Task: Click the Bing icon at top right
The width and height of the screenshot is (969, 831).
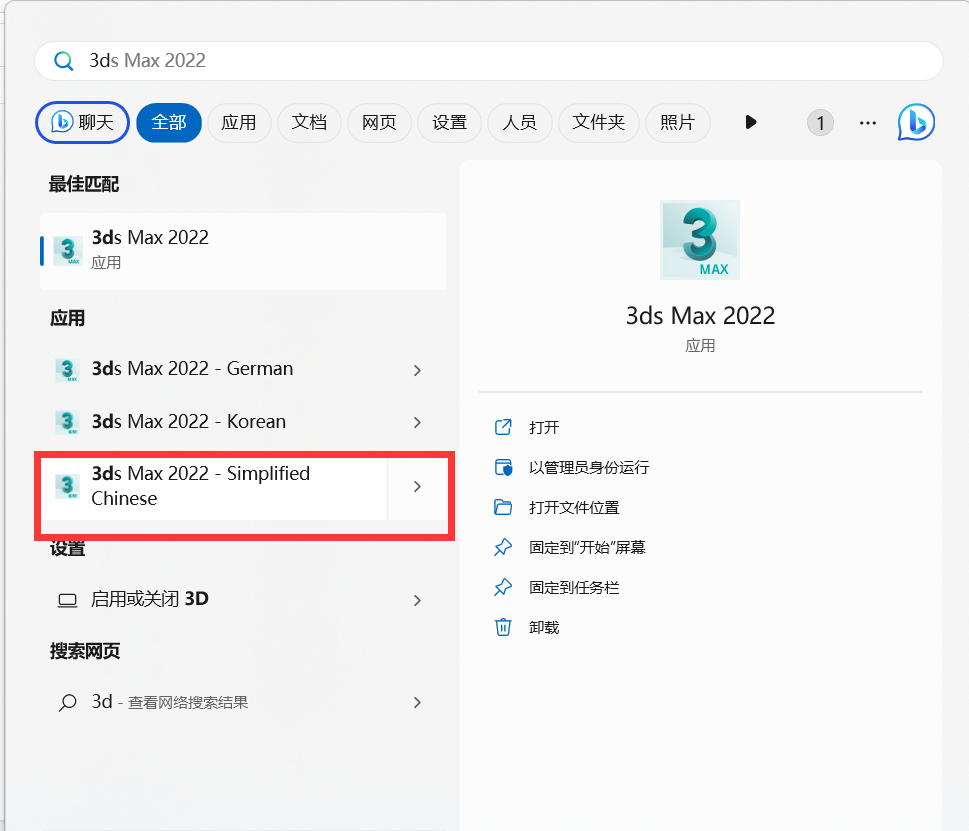Action: 915,122
